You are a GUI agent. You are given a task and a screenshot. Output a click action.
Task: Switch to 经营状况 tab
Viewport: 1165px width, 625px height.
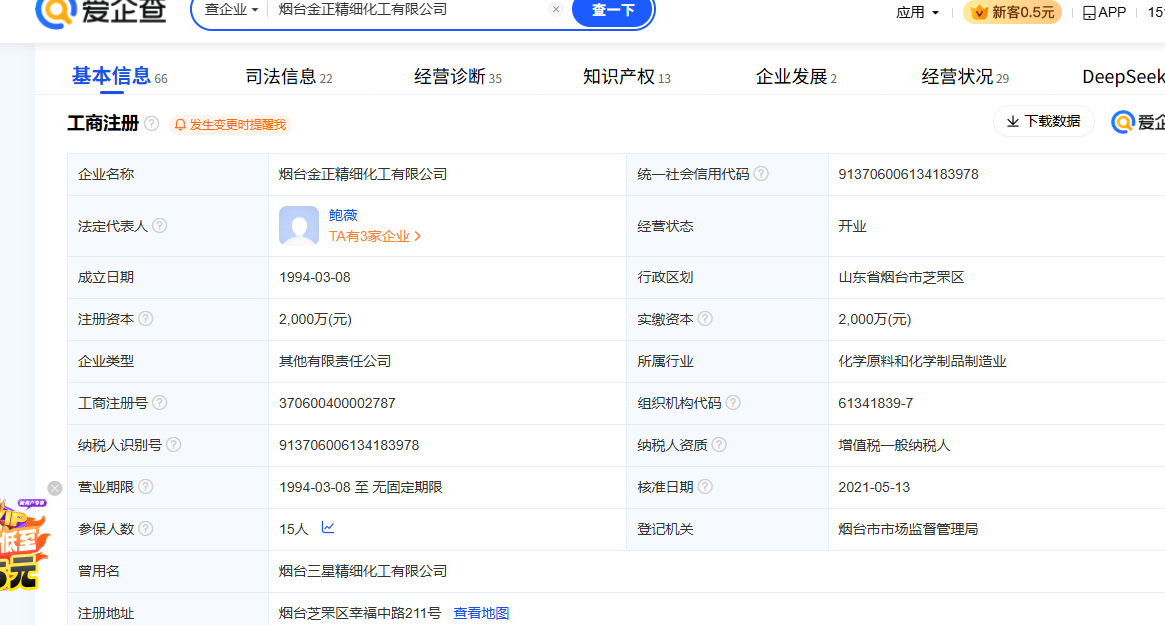point(965,77)
